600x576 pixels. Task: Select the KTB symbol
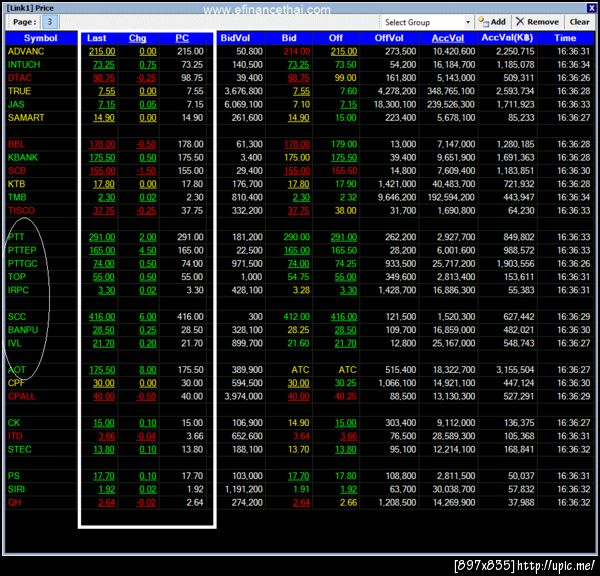point(16,184)
